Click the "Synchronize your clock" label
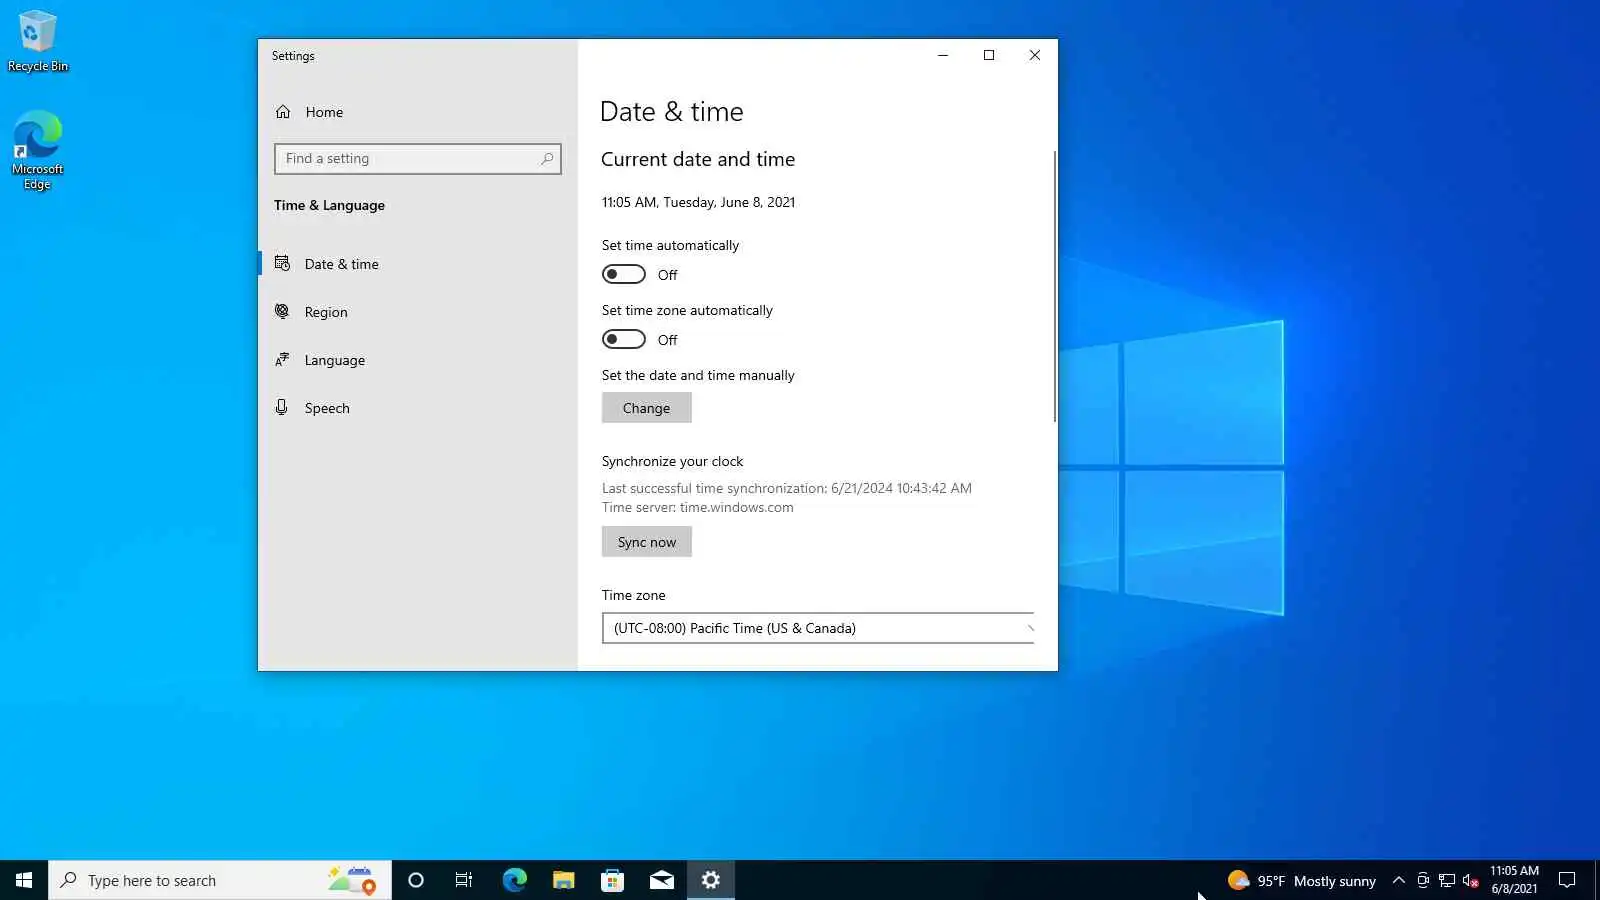This screenshot has height=900, width=1600. pyautogui.click(x=672, y=461)
